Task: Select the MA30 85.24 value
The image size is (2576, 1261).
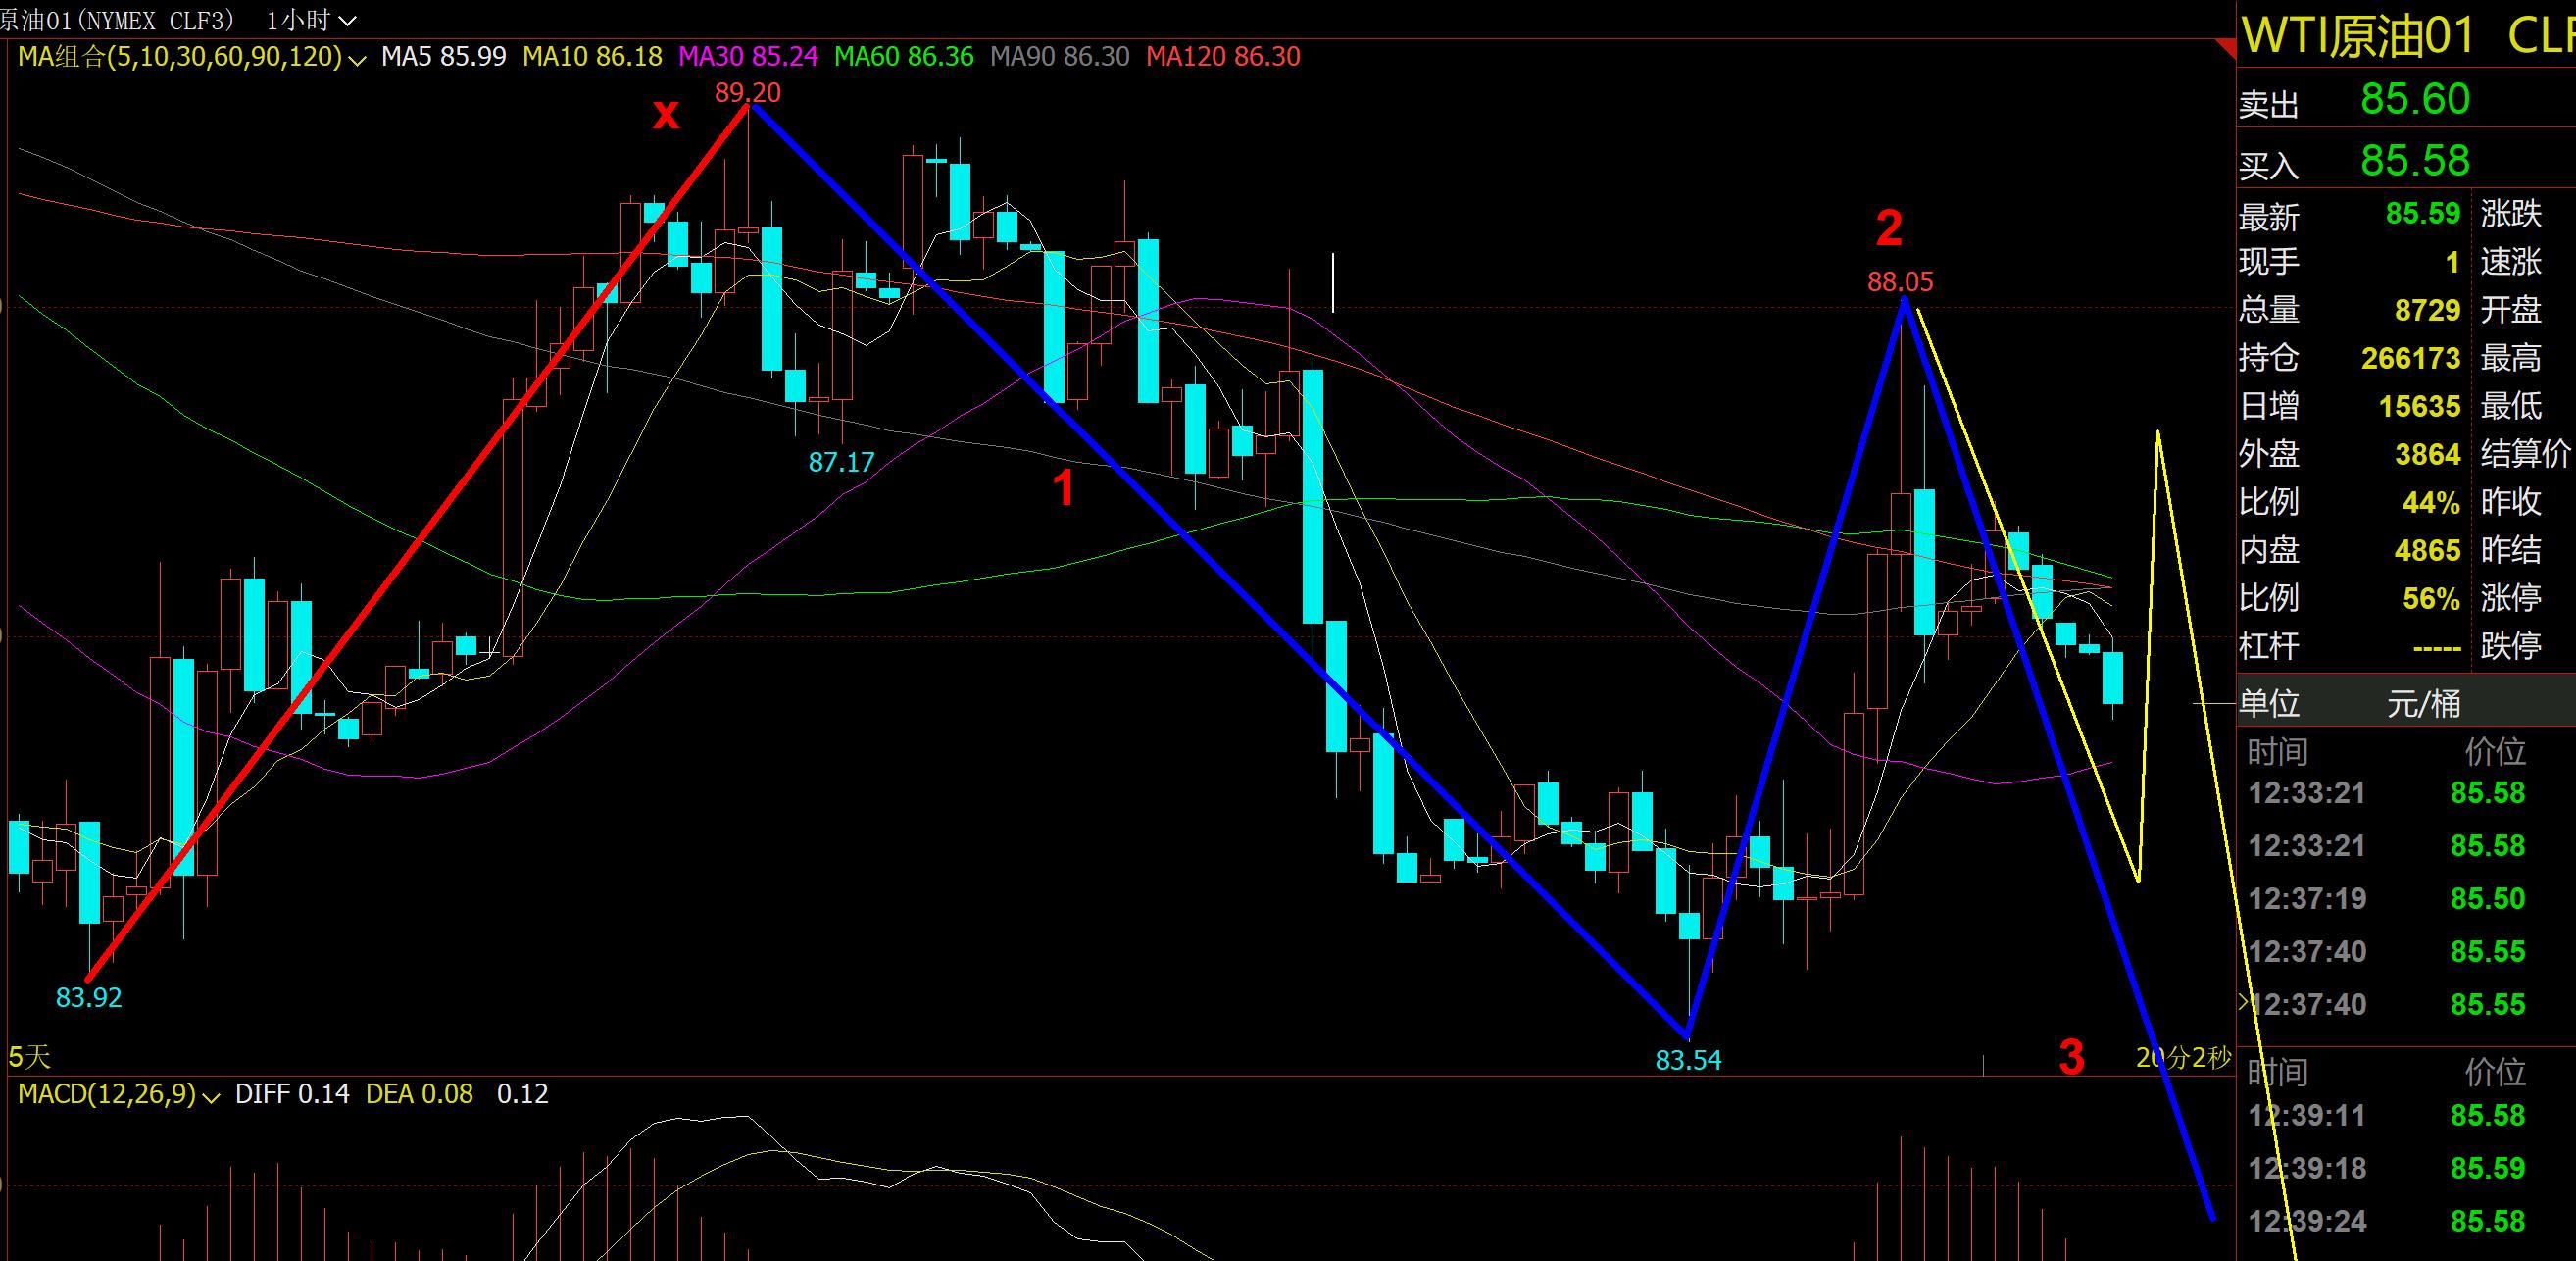Action: click(x=748, y=57)
